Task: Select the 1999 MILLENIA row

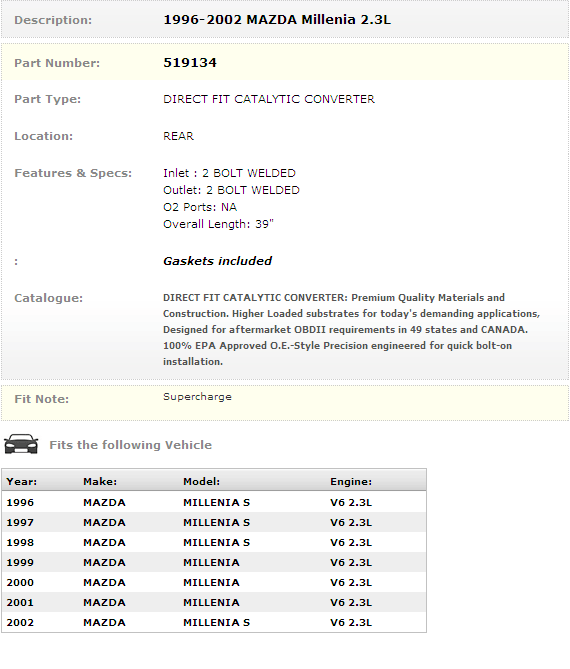Action: 214,562
